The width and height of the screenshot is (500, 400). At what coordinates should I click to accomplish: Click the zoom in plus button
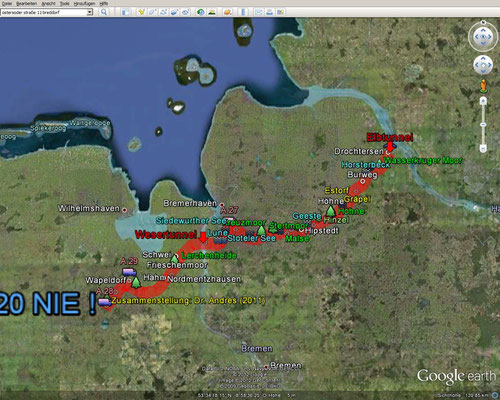point(483,100)
